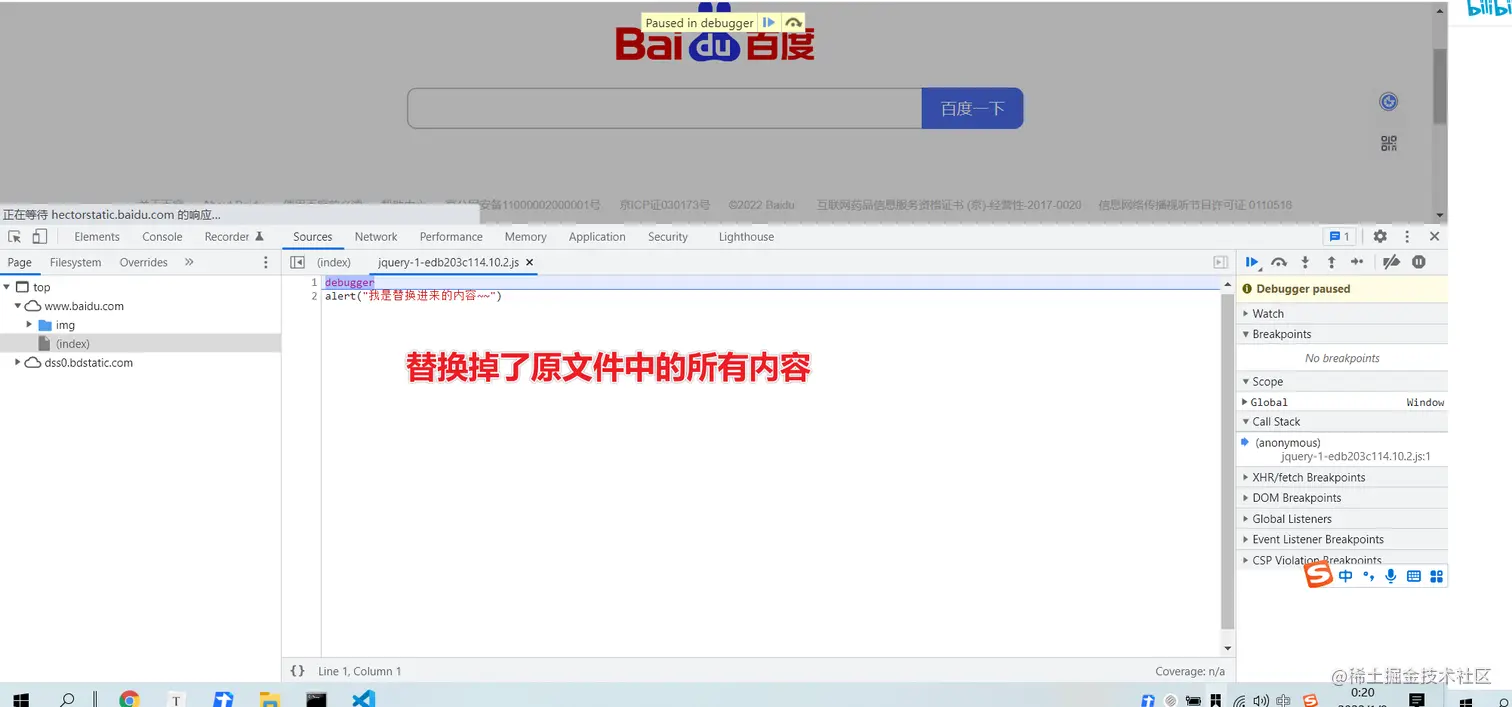Screen dimensions: 1512x707
Task: Step over next function call in debugger toolbar
Action: point(1279,262)
